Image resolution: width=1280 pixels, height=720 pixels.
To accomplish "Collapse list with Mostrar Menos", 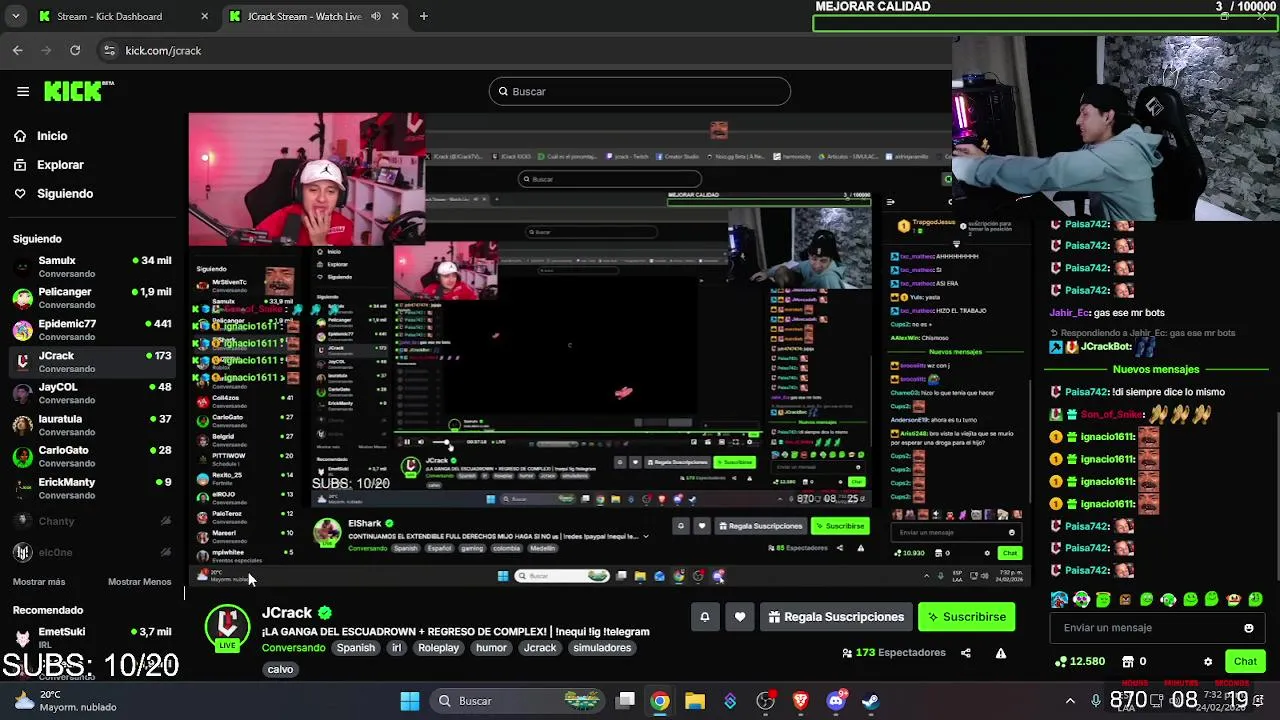I will (x=139, y=582).
